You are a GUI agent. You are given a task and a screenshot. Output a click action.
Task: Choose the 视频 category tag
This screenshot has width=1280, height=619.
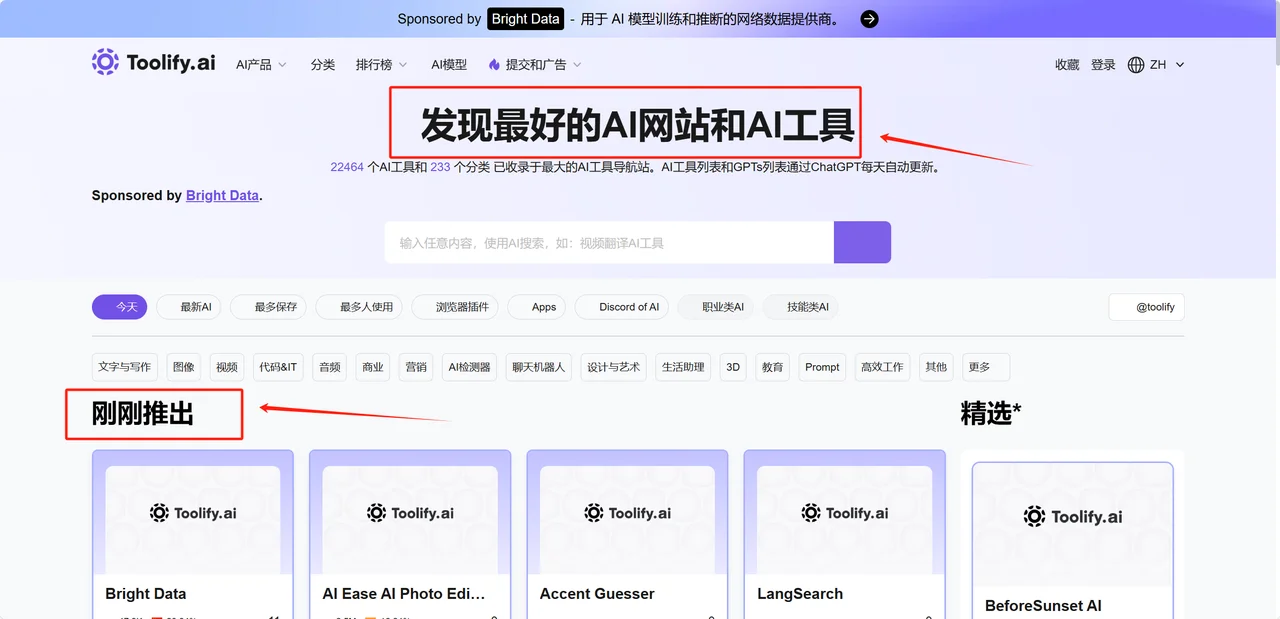point(227,367)
